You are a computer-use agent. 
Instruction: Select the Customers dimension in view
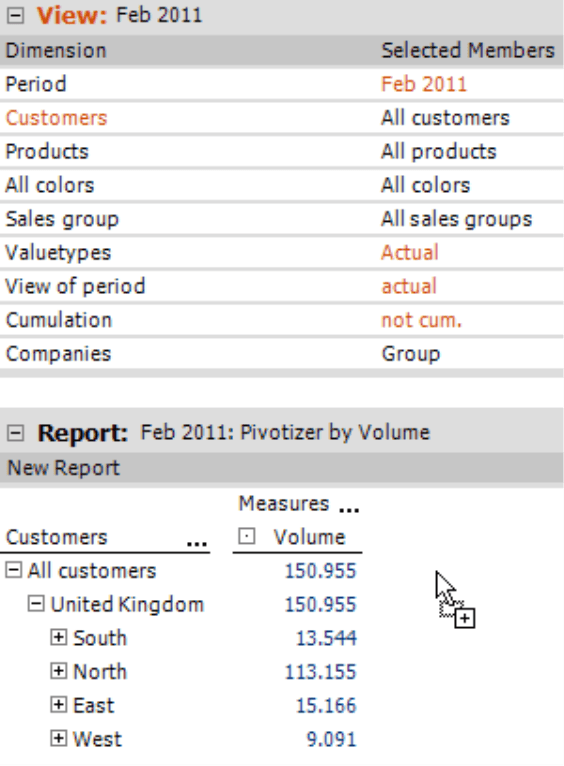click(56, 118)
